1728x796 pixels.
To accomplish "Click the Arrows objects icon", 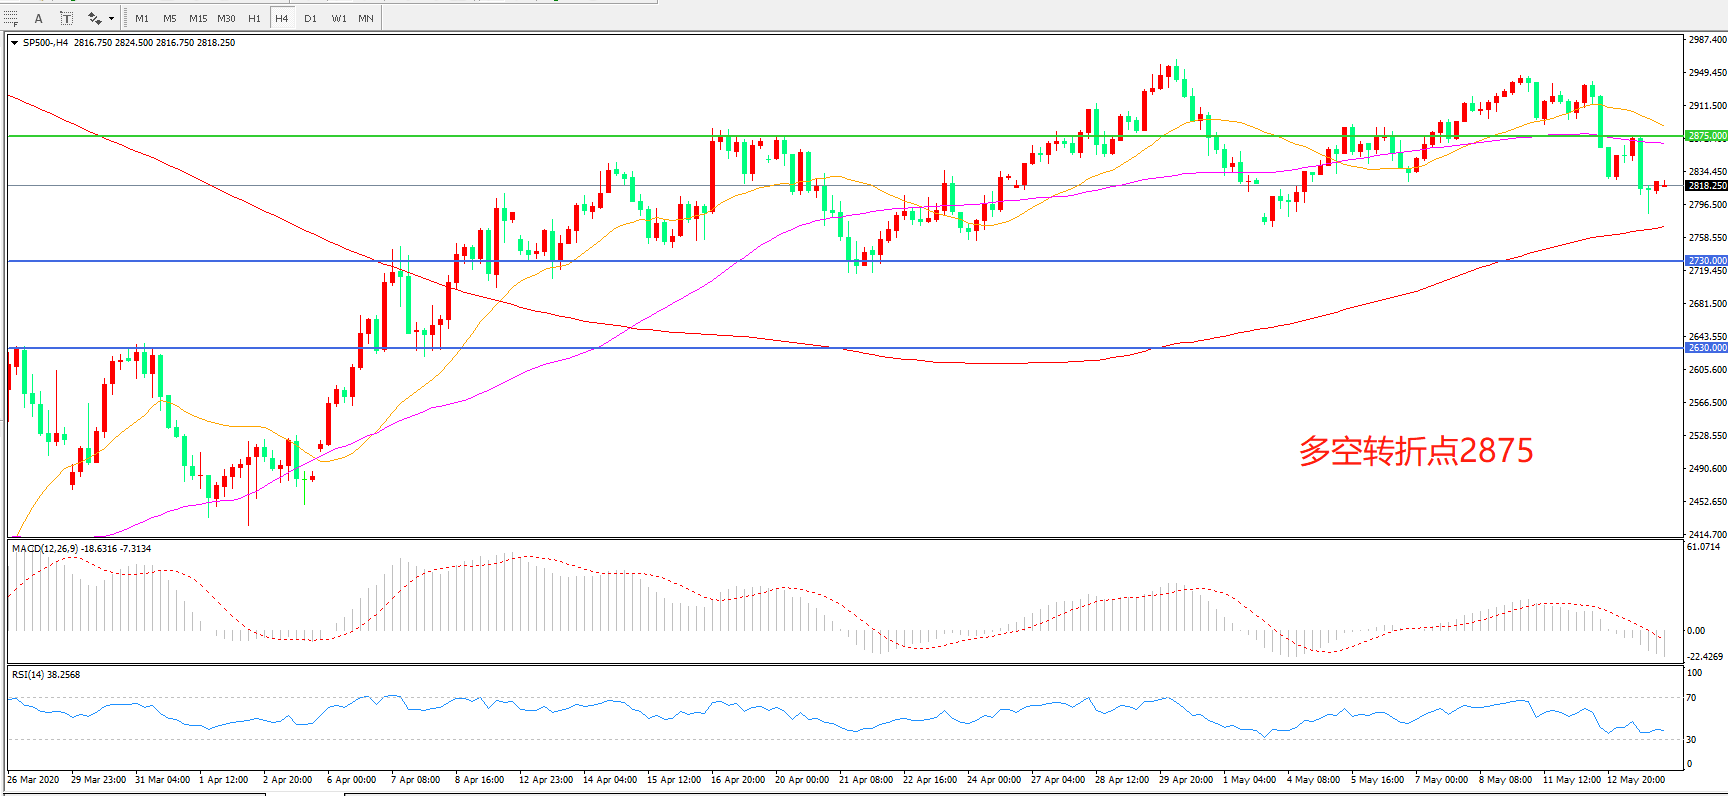I will (x=94, y=18).
